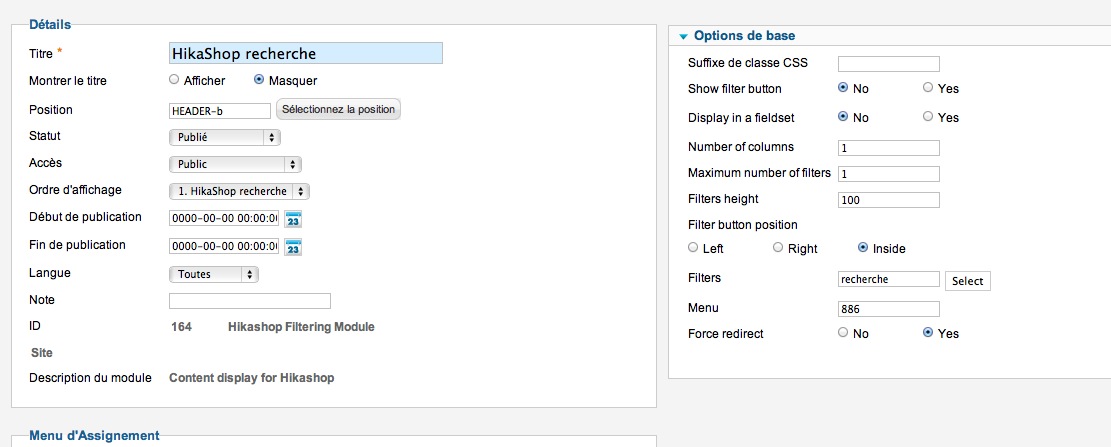This screenshot has width=1111, height=447.
Task: Open the Langue dropdown
Action: (x=213, y=274)
